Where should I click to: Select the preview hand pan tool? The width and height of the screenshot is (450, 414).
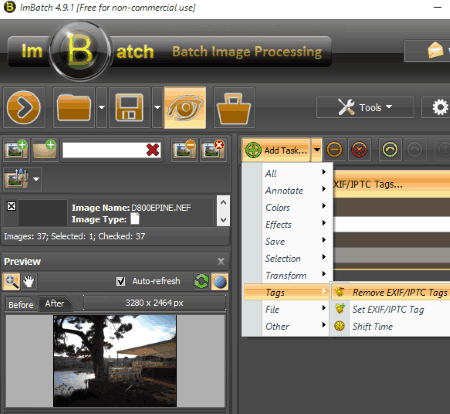29,281
